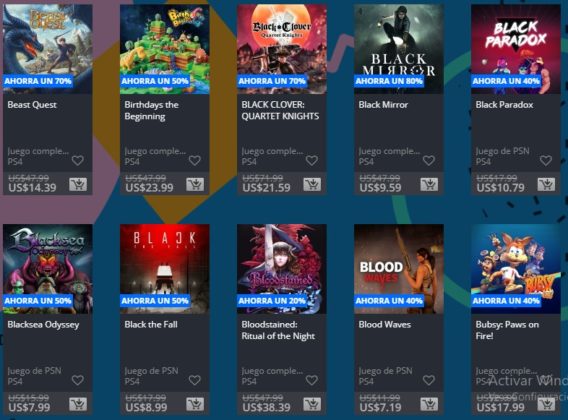
Task: Open the Bloodstained: Ritual of the Night title
Action: point(278,330)
